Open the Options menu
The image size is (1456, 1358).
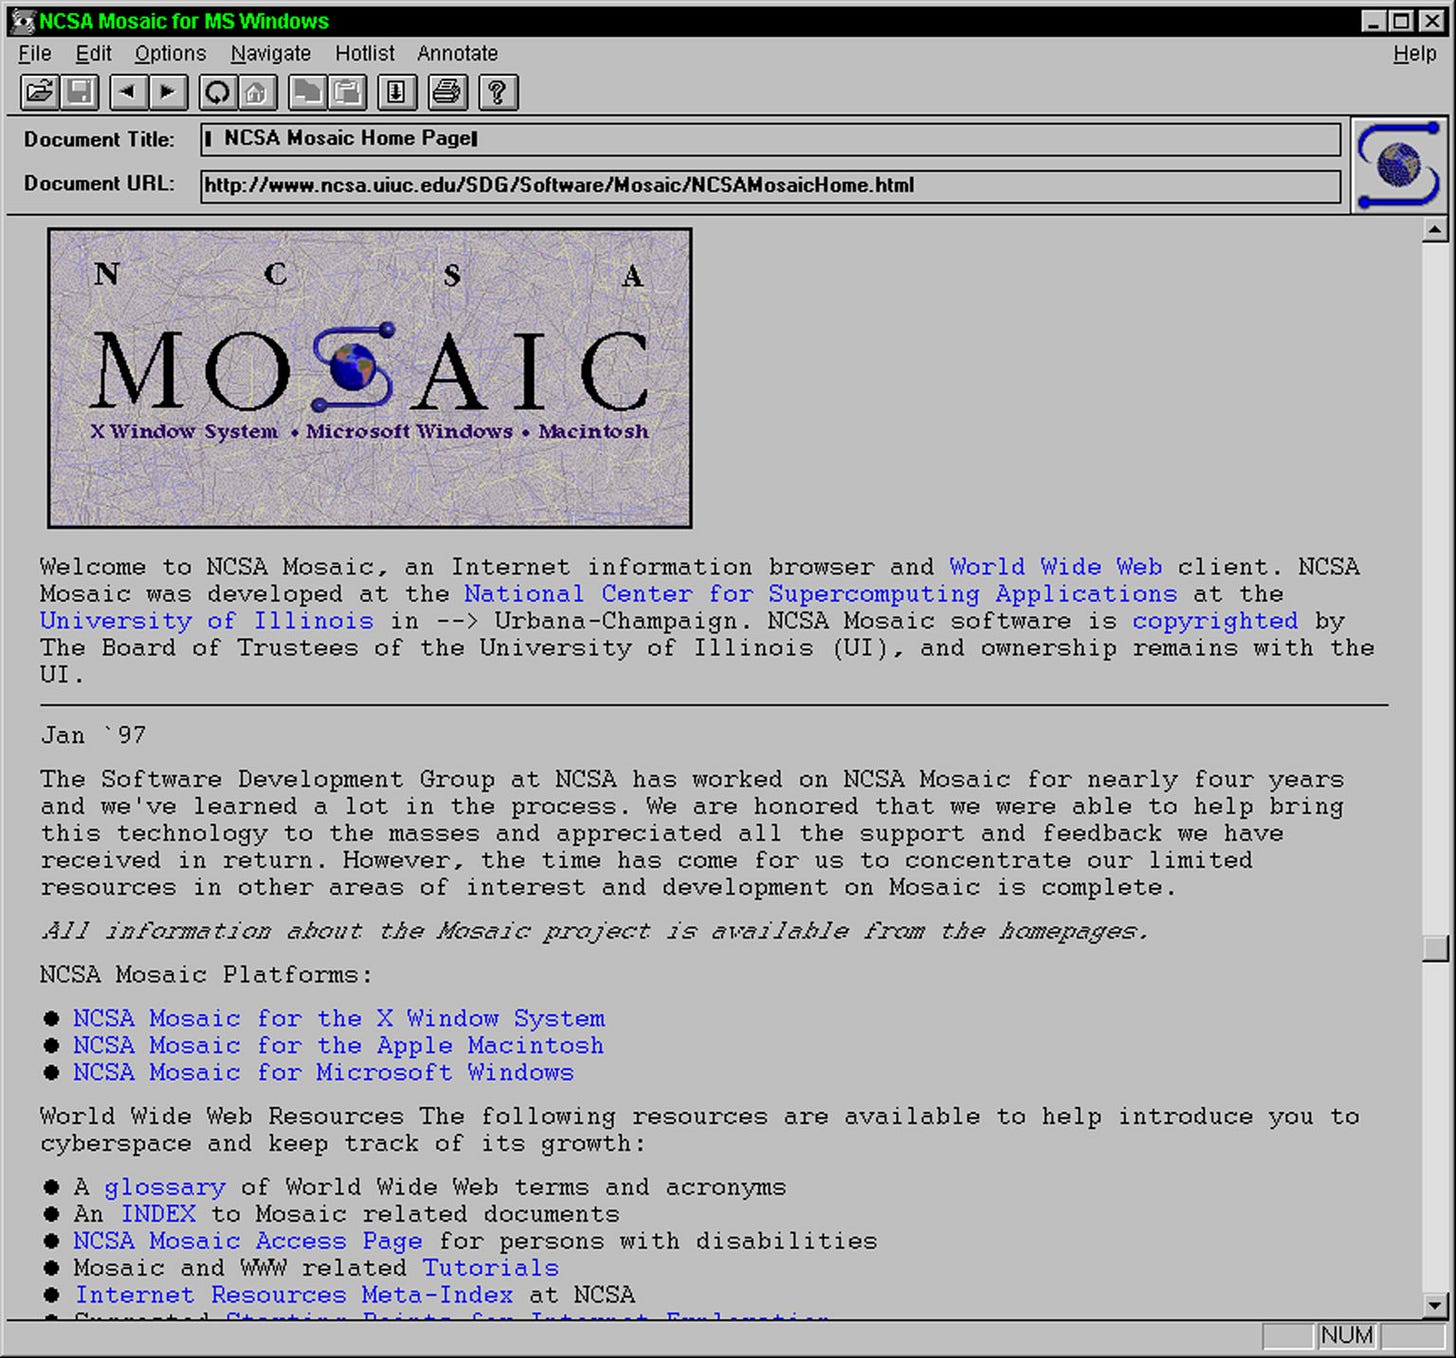(x=170, y=53)
